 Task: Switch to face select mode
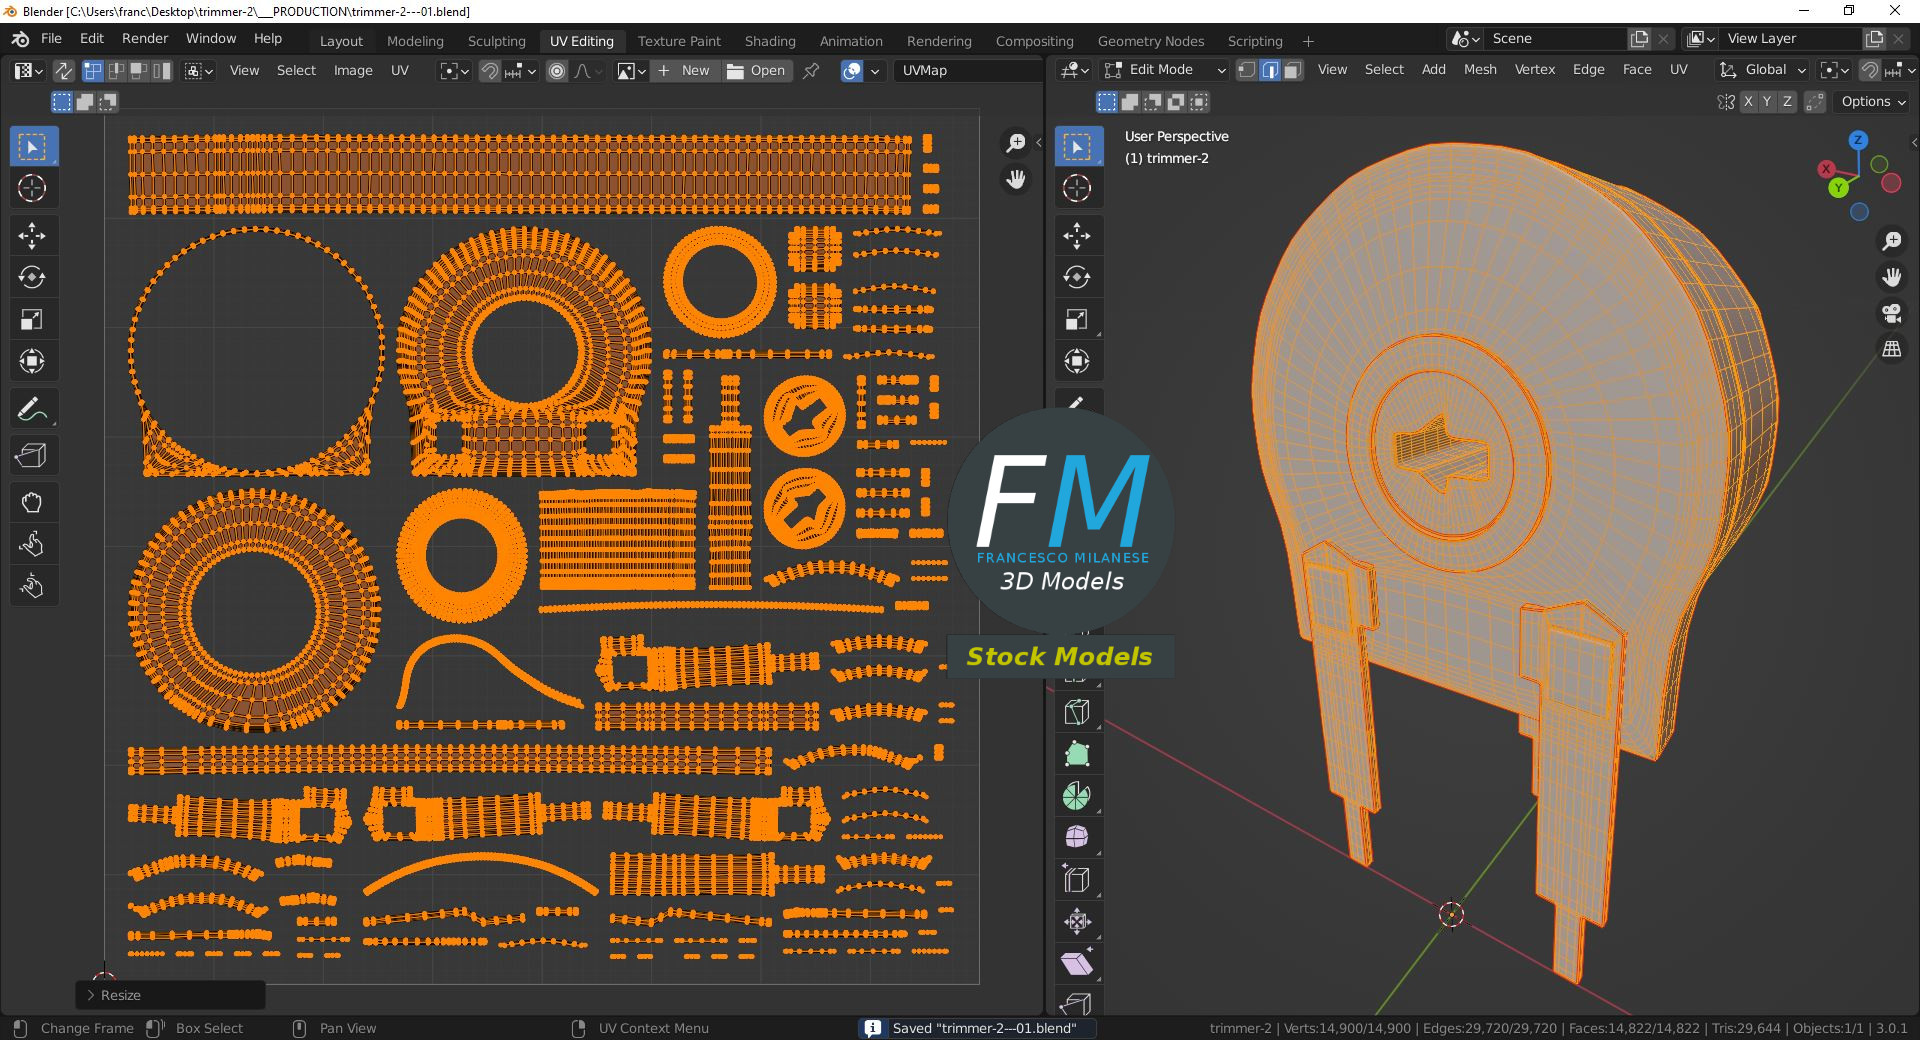1293,70
